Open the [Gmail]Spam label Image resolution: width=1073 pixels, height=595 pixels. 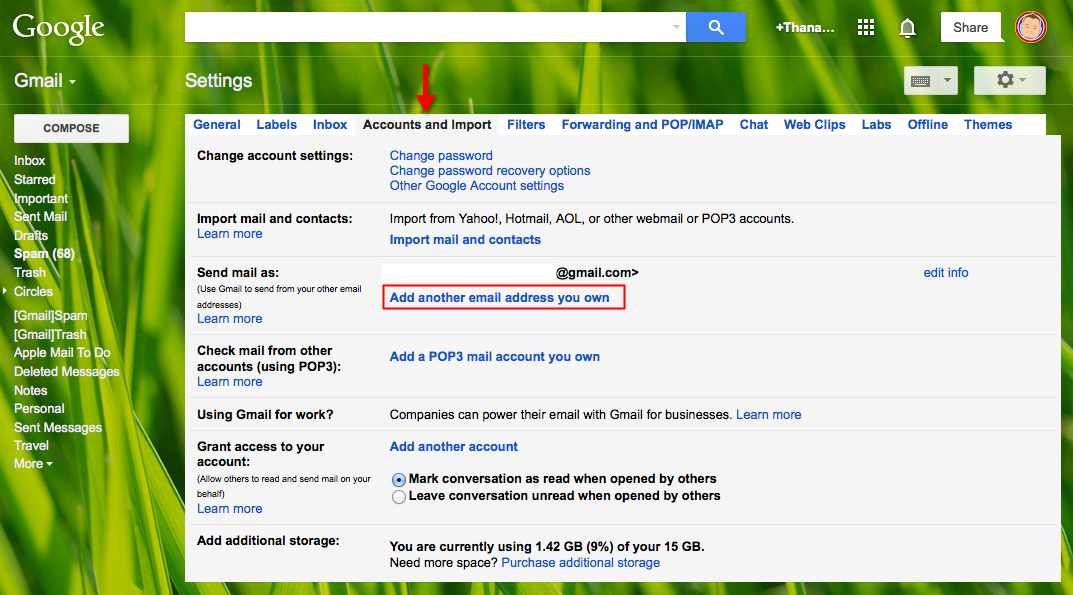click(51, 316)
